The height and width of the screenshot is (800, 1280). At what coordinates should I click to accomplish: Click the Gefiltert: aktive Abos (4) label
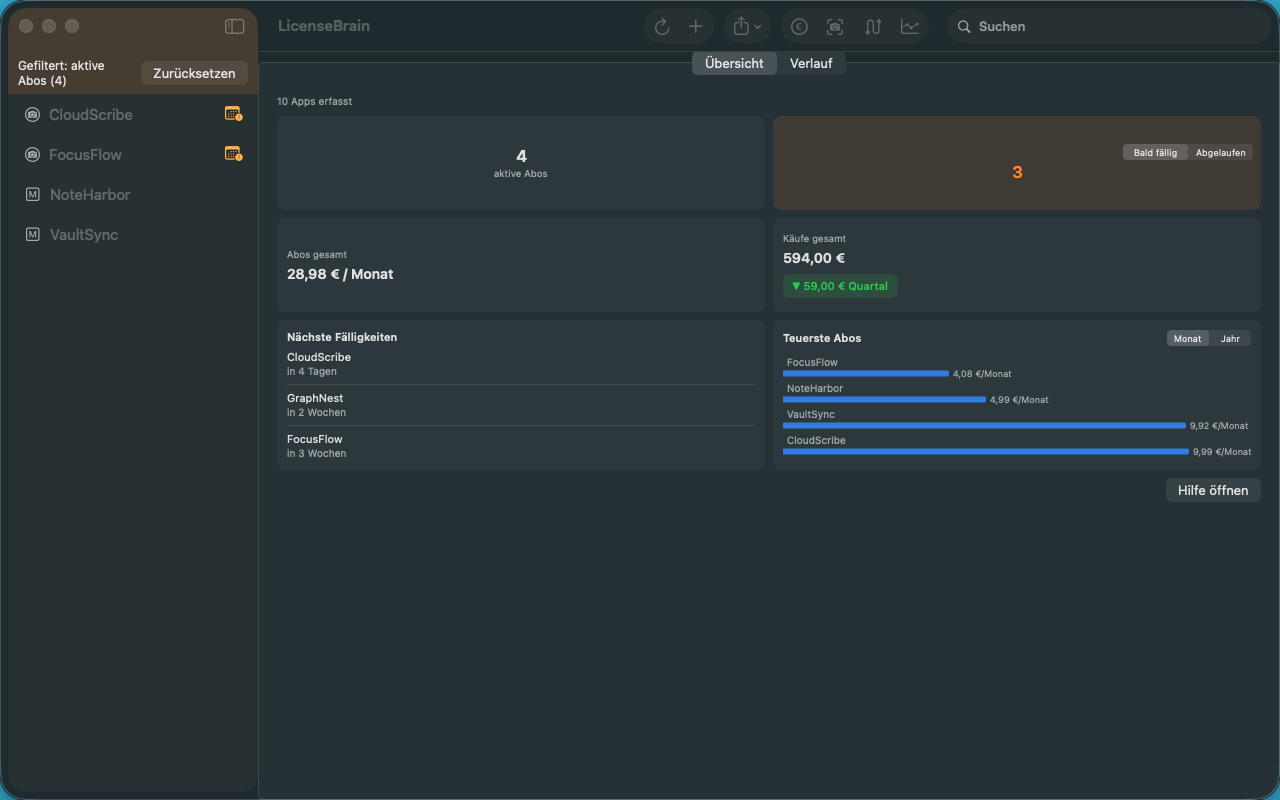[x=61, y=73]
